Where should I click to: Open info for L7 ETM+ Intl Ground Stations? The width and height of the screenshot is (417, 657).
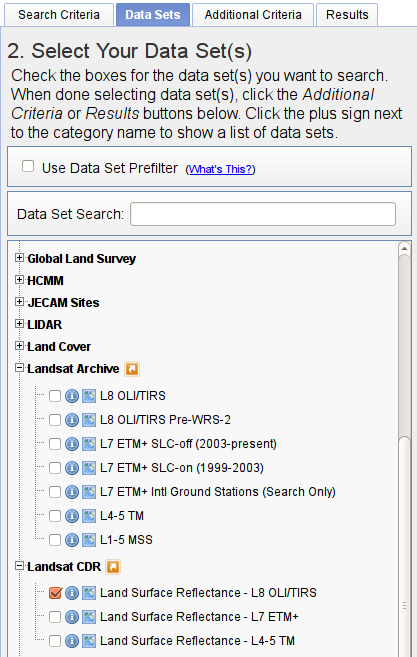coord(72,492)
